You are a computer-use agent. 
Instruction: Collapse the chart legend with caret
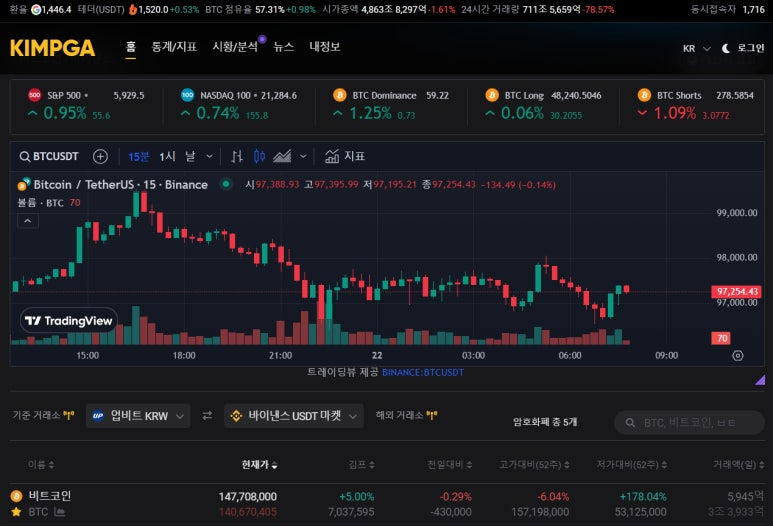[x=28, y=221]
